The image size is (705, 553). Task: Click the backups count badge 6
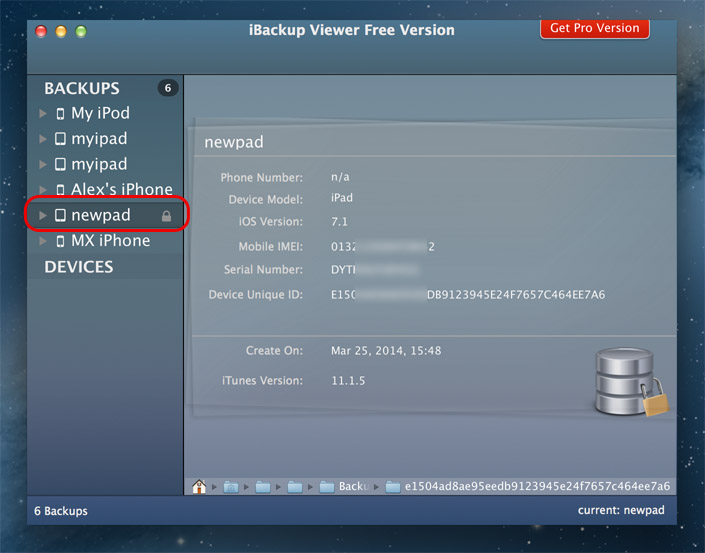168,88
